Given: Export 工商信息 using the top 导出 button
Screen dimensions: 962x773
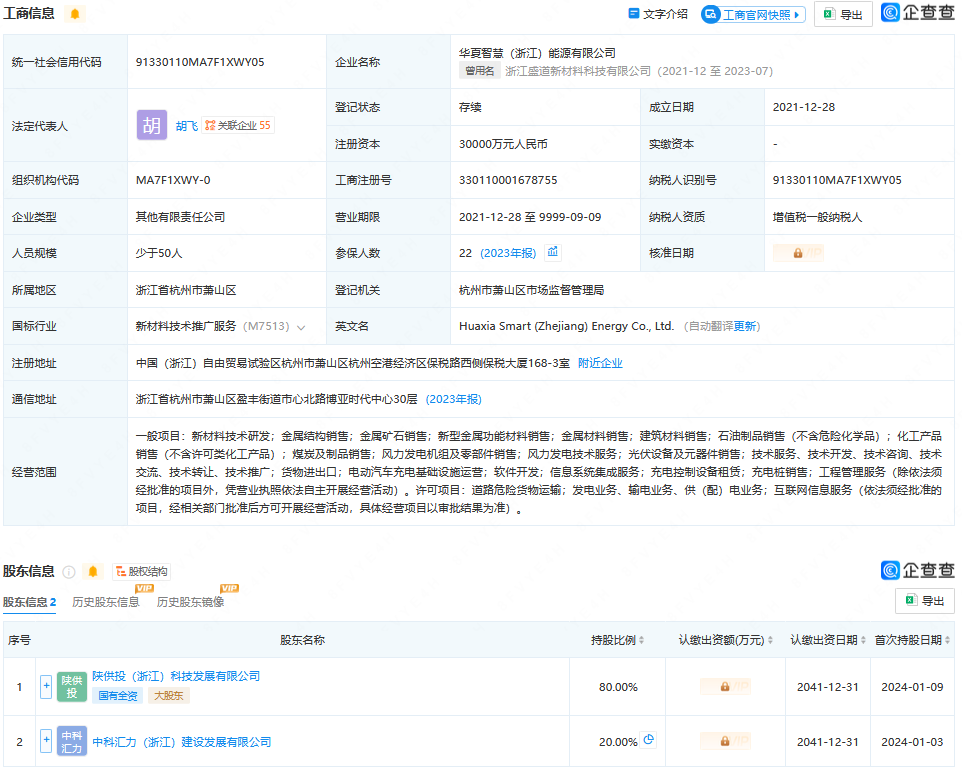Looking at the screenshot, I should pyautogui.click(x=843, y=15).
